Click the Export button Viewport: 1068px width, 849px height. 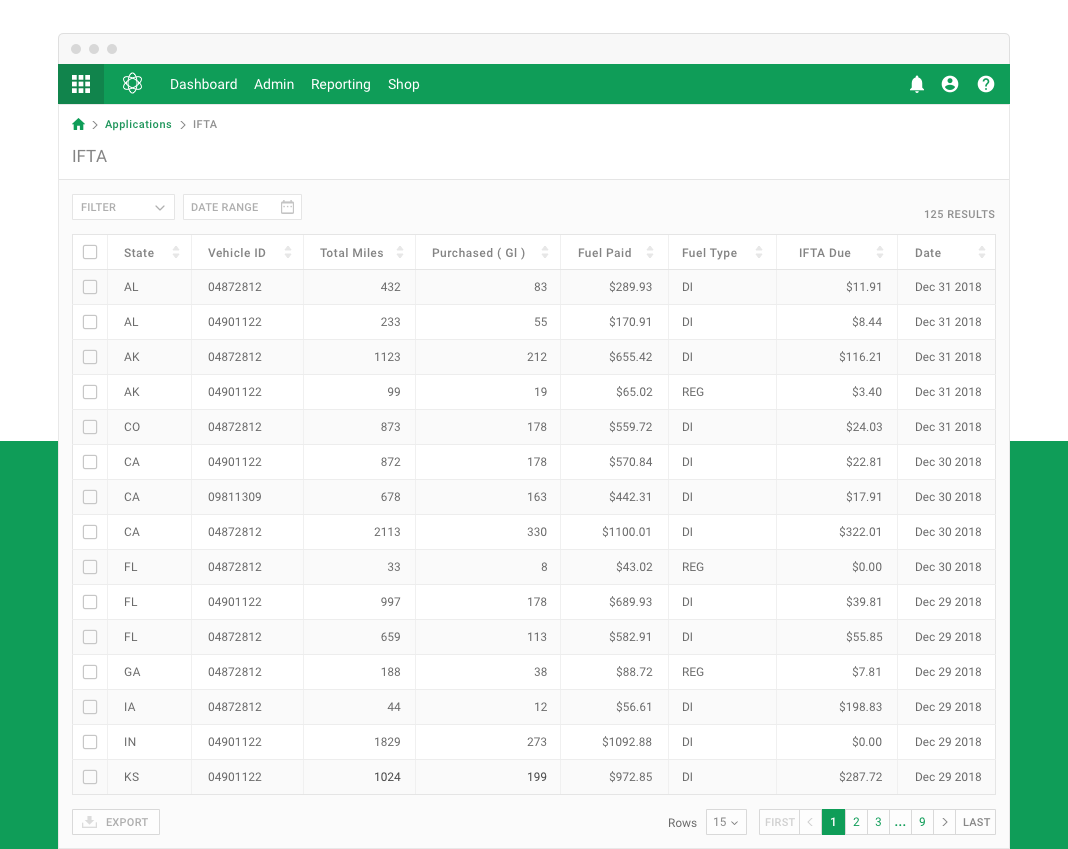(x=116, y=822)
